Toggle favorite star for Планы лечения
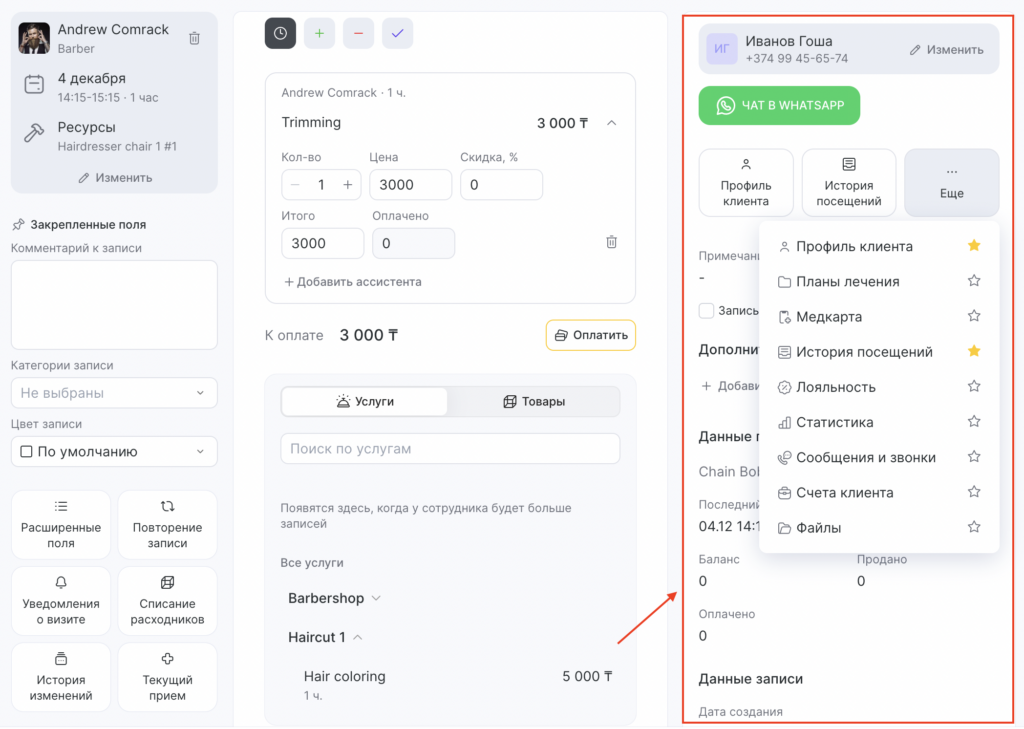The image size is (1024, 729). coord(974,281)
